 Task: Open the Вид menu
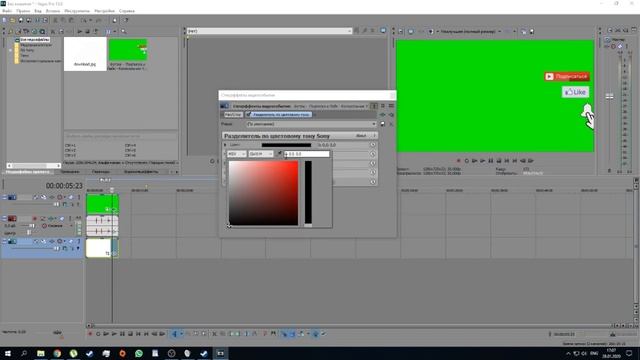point(38,11)
